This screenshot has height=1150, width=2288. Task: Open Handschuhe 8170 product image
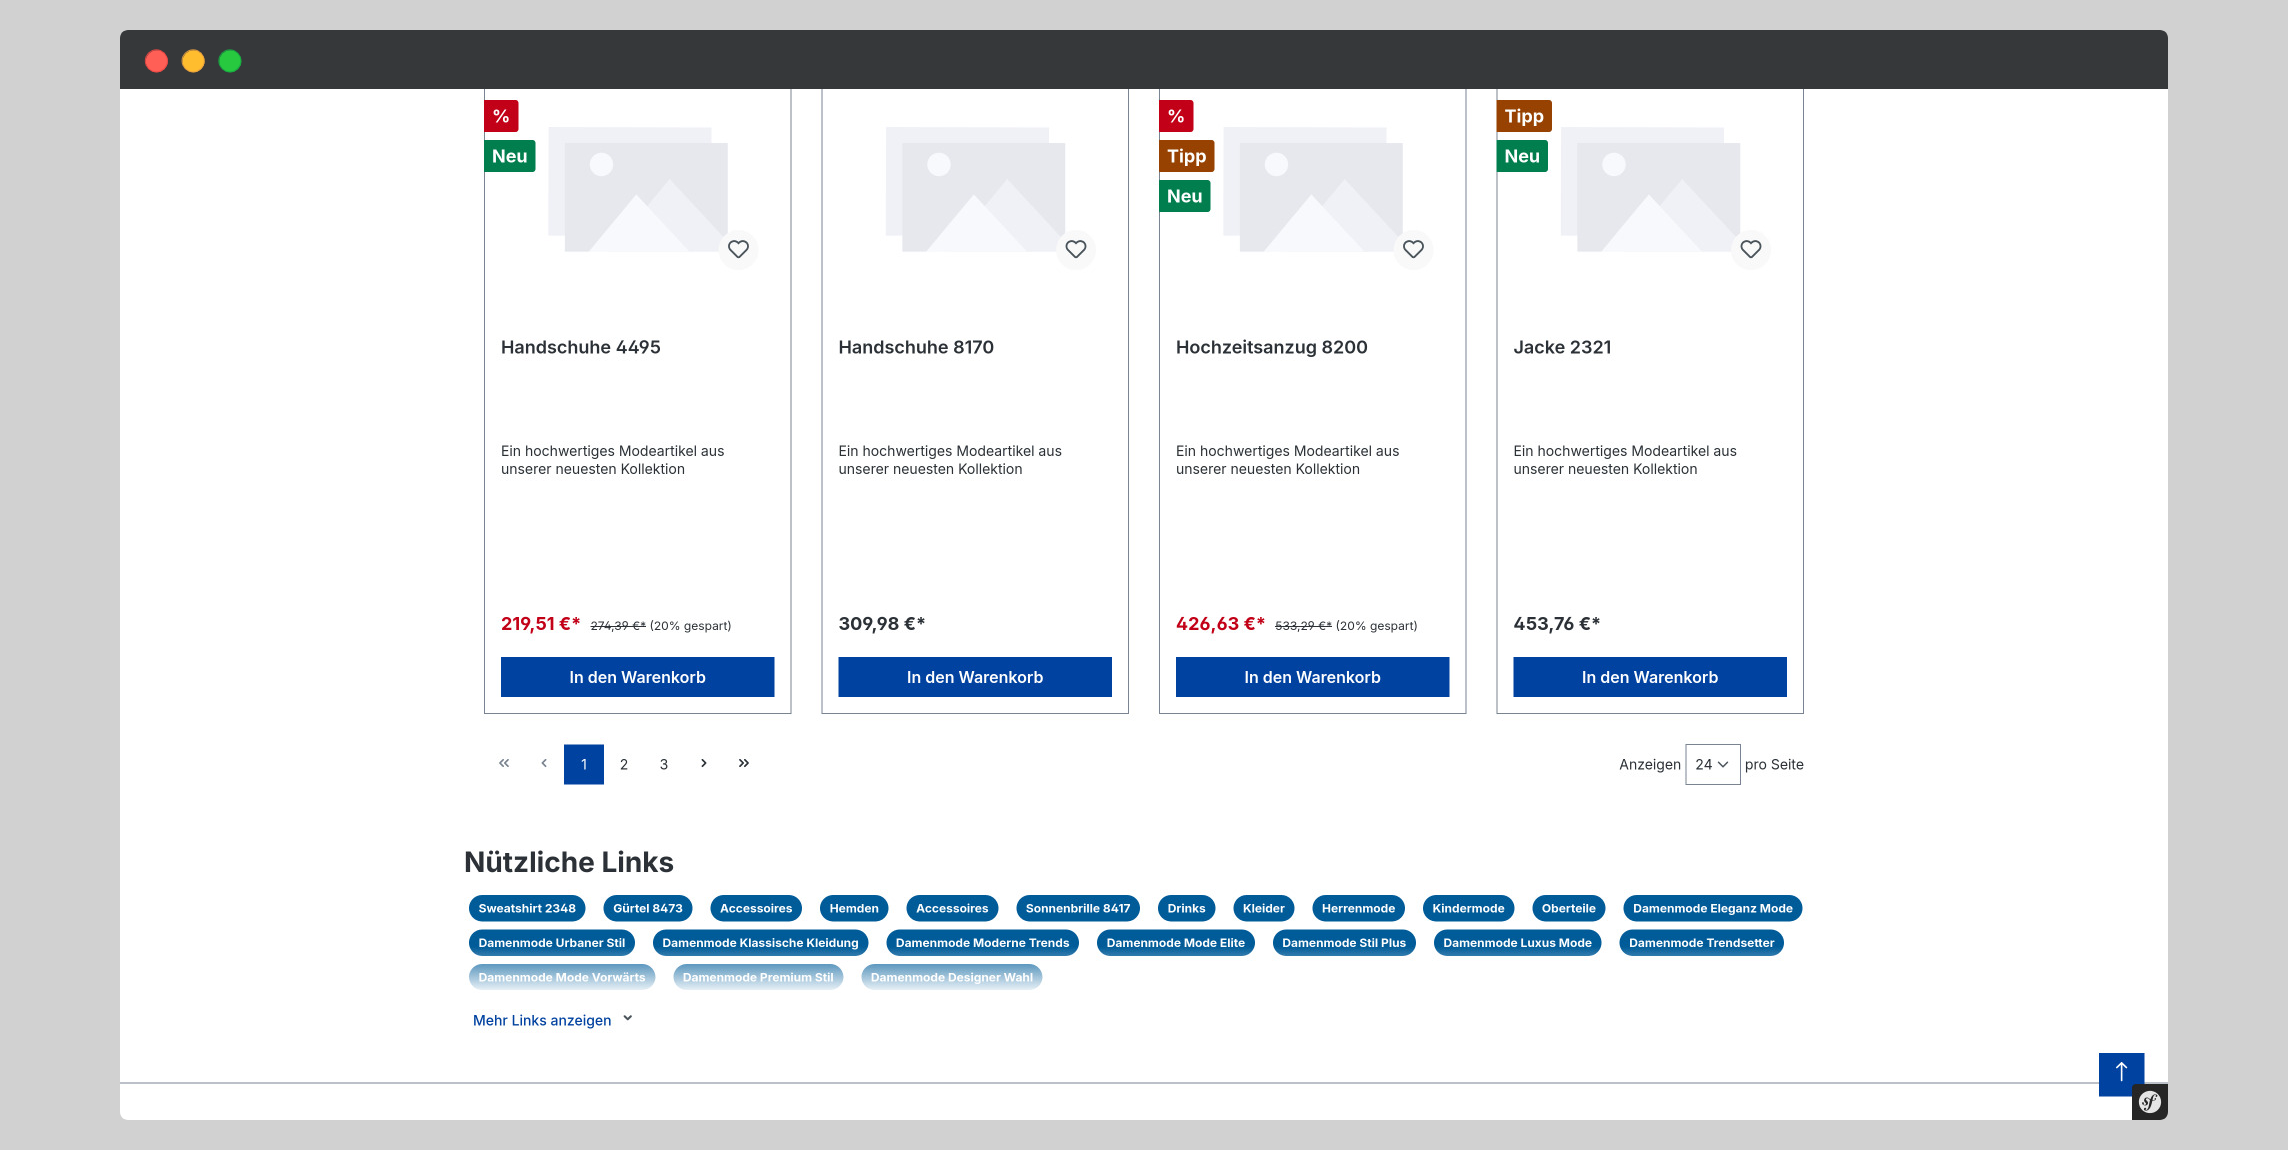975,189
